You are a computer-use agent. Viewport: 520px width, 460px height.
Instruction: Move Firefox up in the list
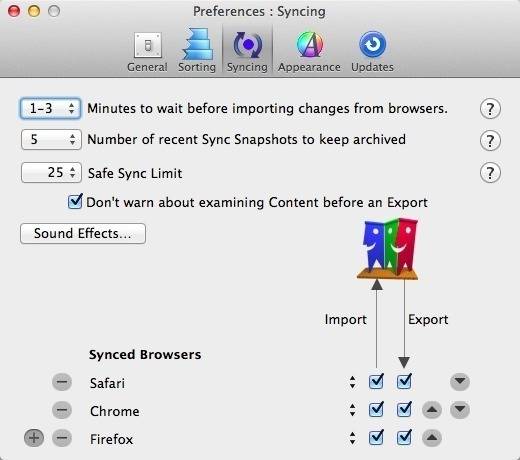coord(432,438)
